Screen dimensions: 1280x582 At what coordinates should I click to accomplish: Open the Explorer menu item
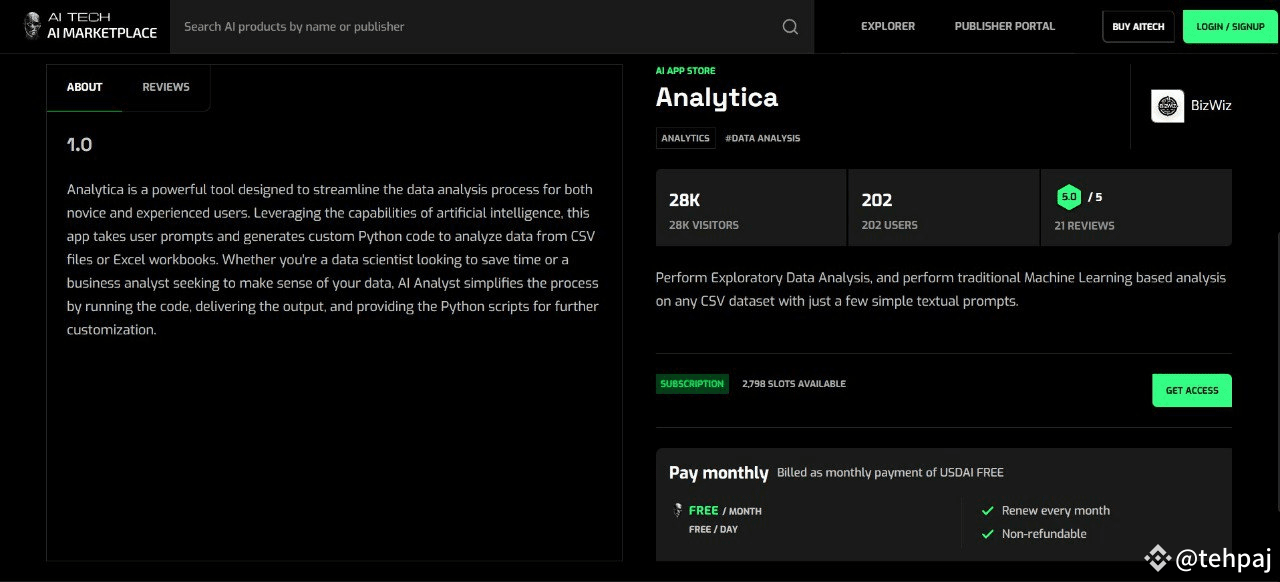[888, 27]
